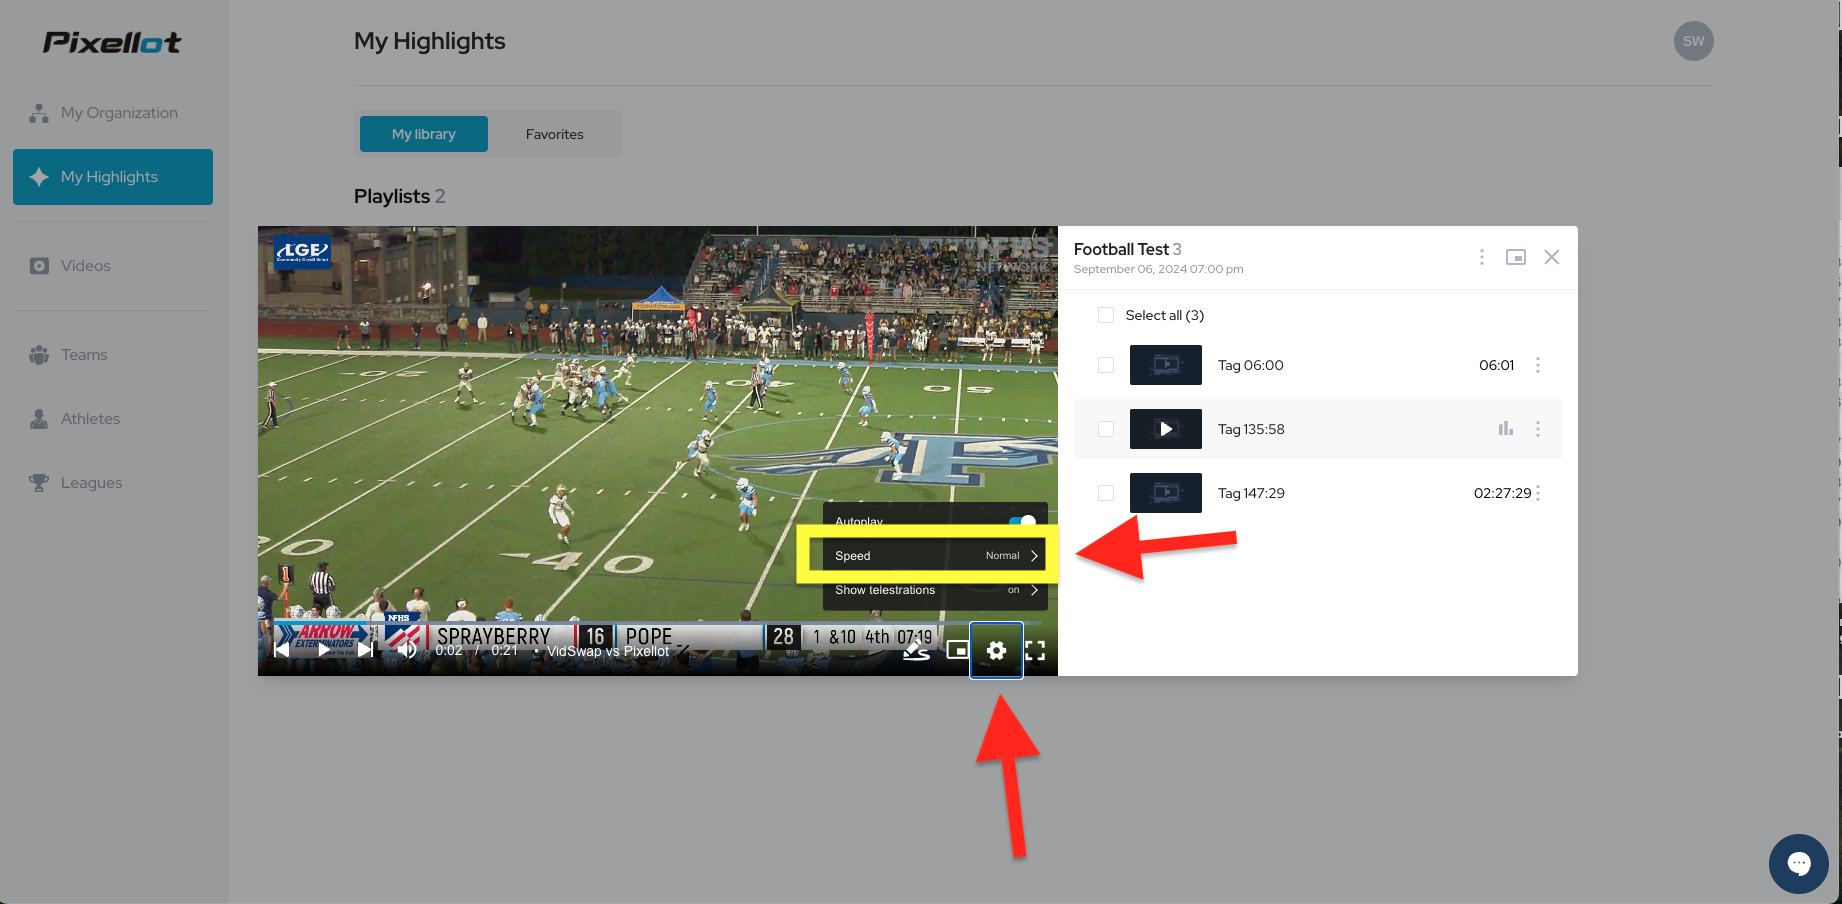The height and width of the screenshot is (904, 1842).
Task: Switch to the Favorites tab
Action: click(555, 134)
